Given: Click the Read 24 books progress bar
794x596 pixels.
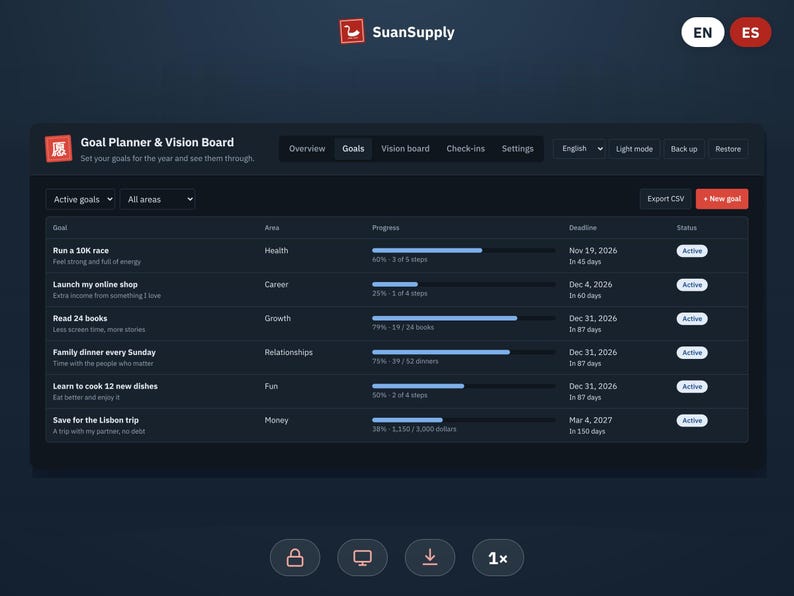Looking at the screenshot, I should (463, 318).
